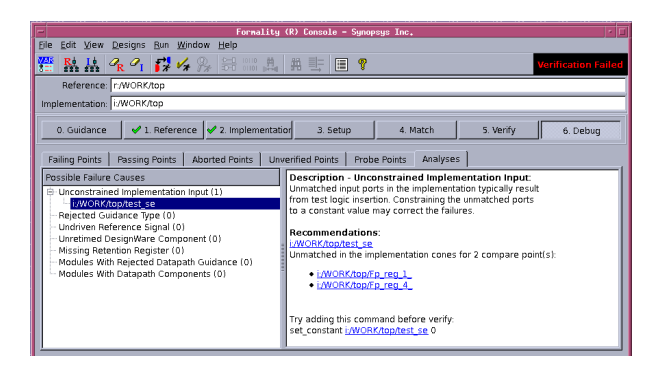Click the greyed list lines toolbar icon
Screen dimensions: 666x379
(316, 65)
